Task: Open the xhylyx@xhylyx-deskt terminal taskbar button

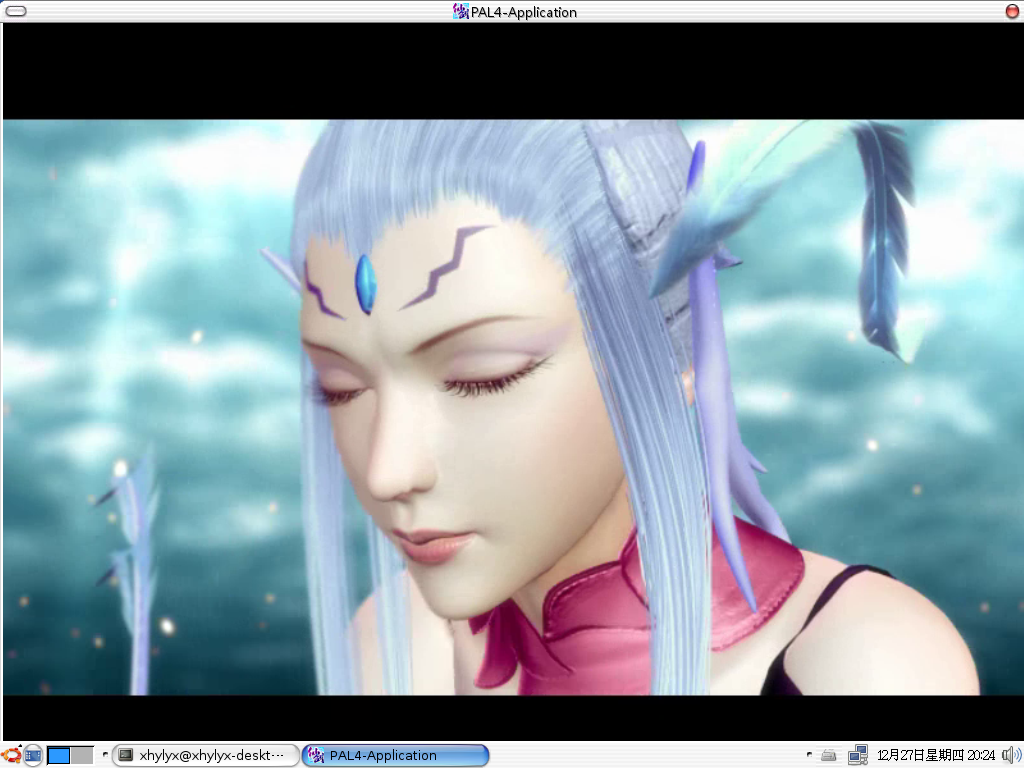Action: click(205, 756)
